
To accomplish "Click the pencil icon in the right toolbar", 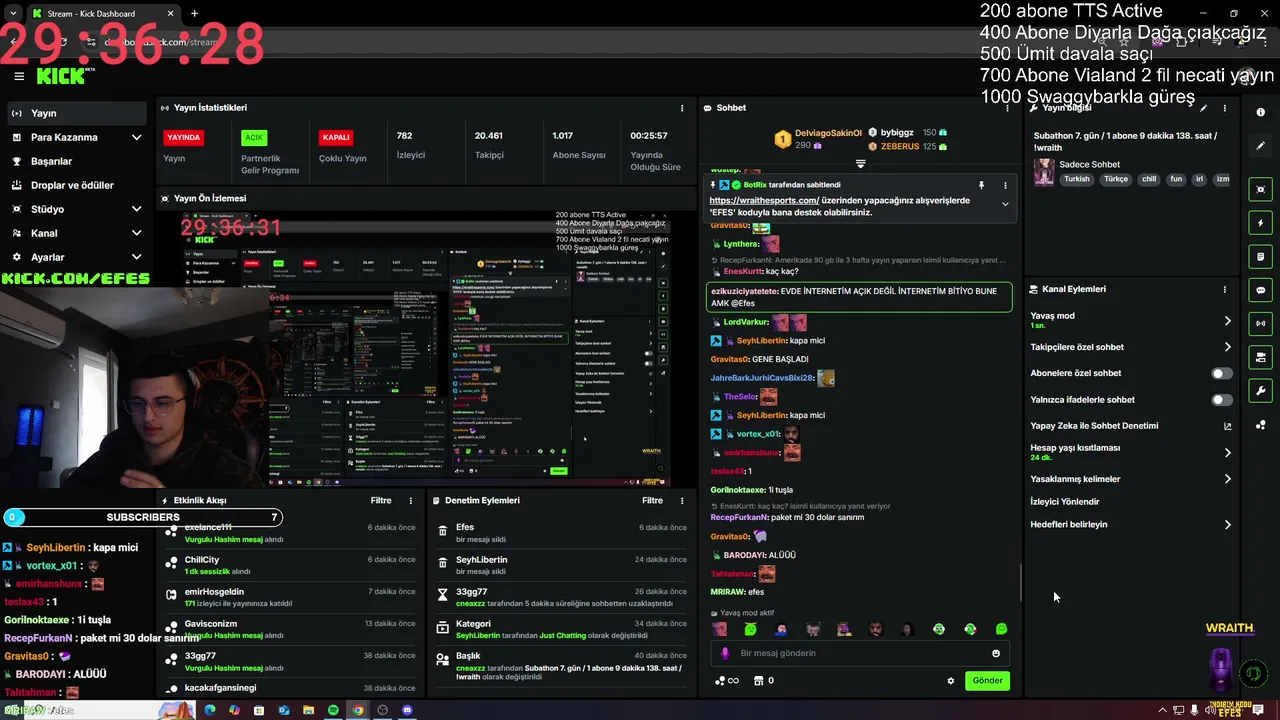I will pyautogui.click(x=1261, y=146).
